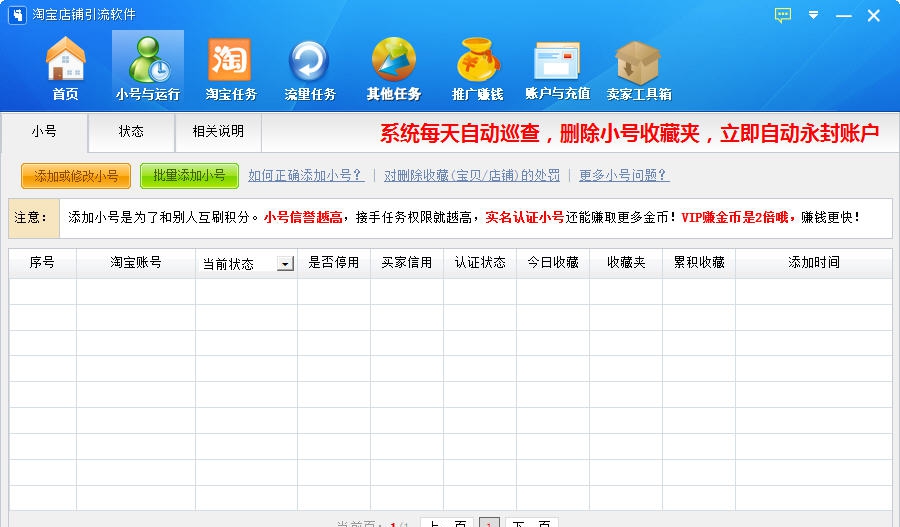The height and width of the screenshot is (527, 900).
Task: Click the app logo in title bar
Action: pyautogui.click(x=17, y=15)
